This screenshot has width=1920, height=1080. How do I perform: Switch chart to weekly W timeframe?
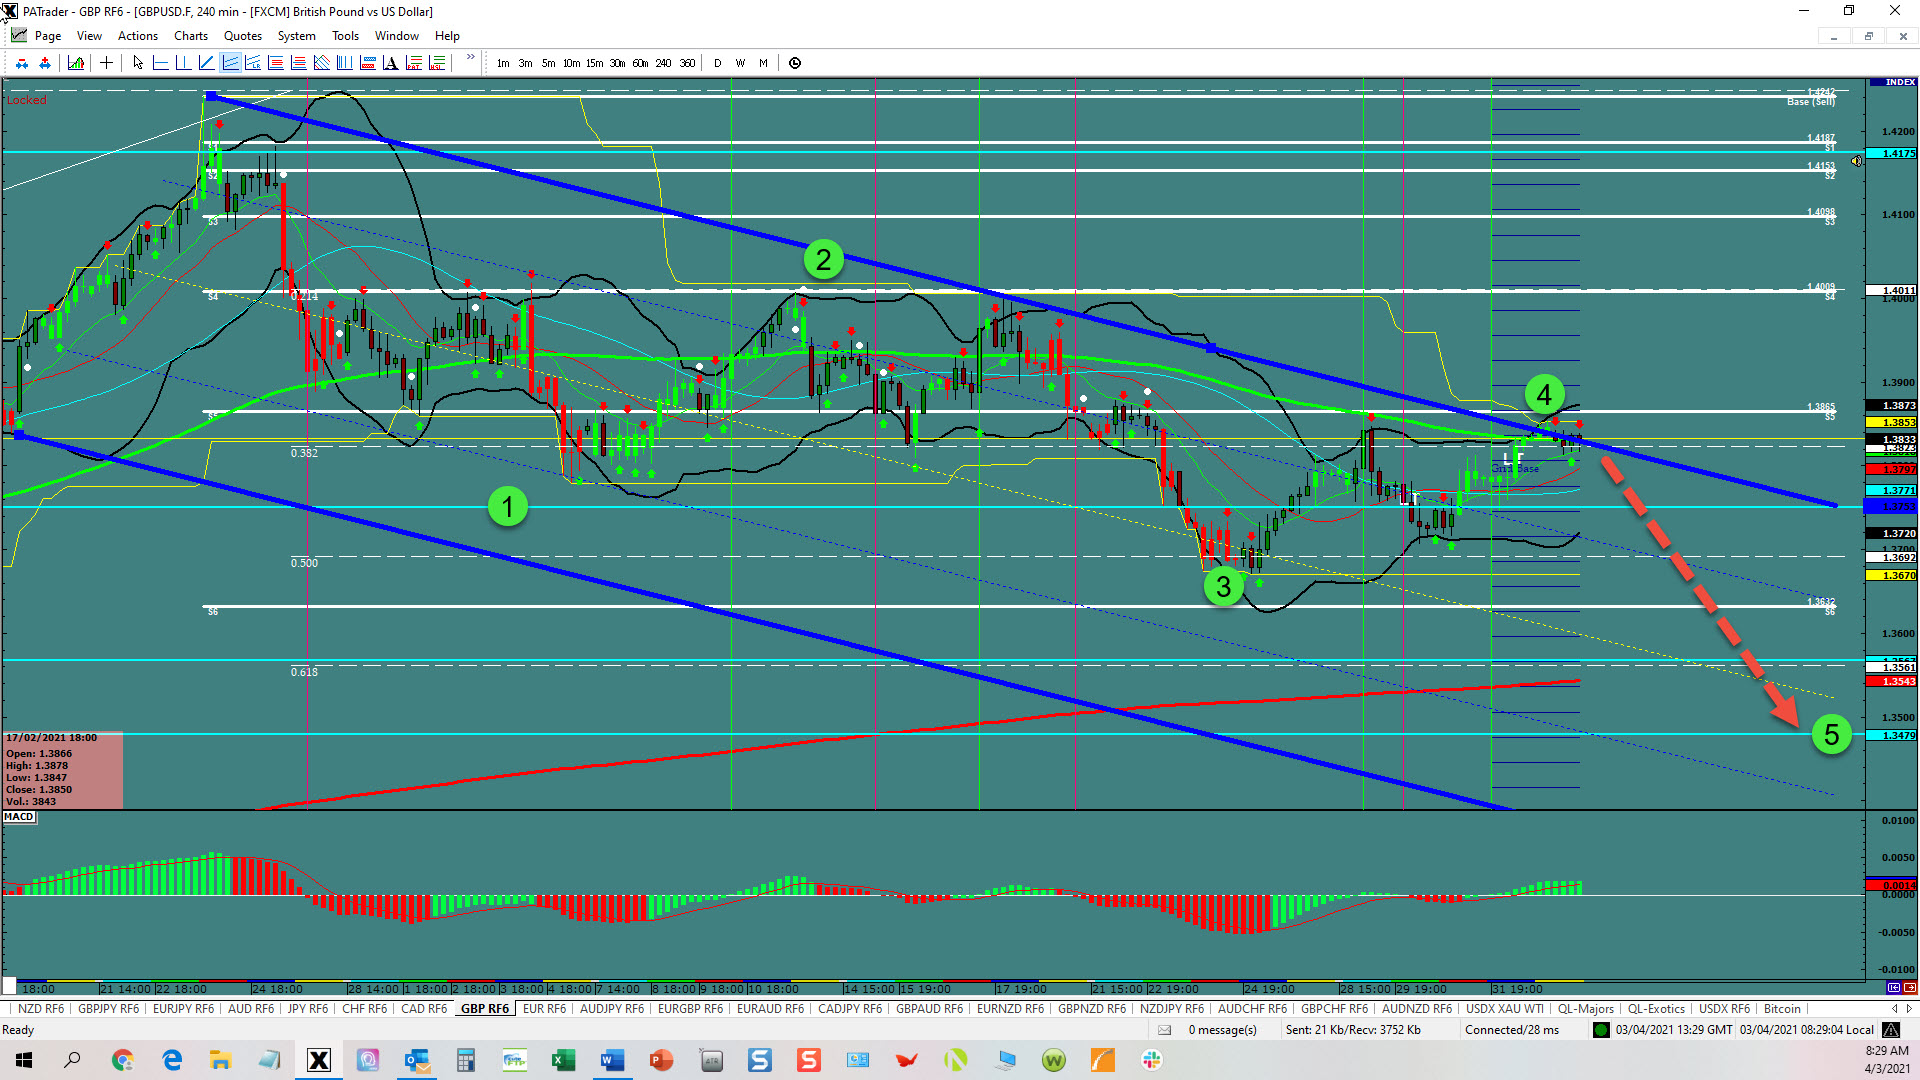(x=741, y=63)
